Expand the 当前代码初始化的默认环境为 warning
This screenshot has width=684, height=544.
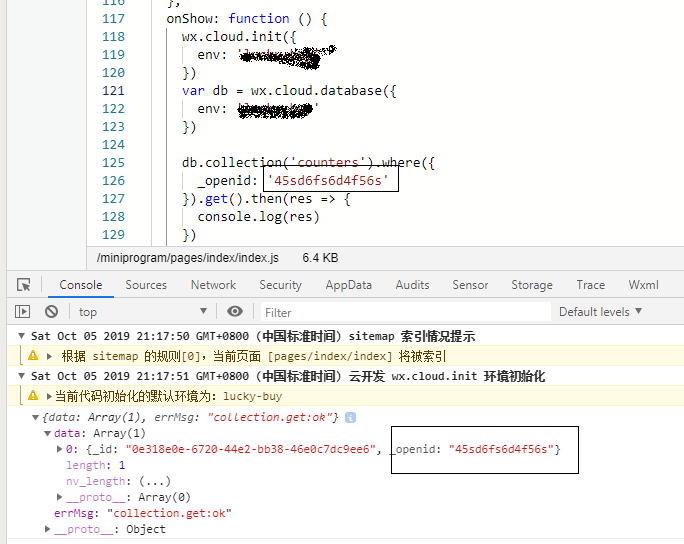(49, 396)
